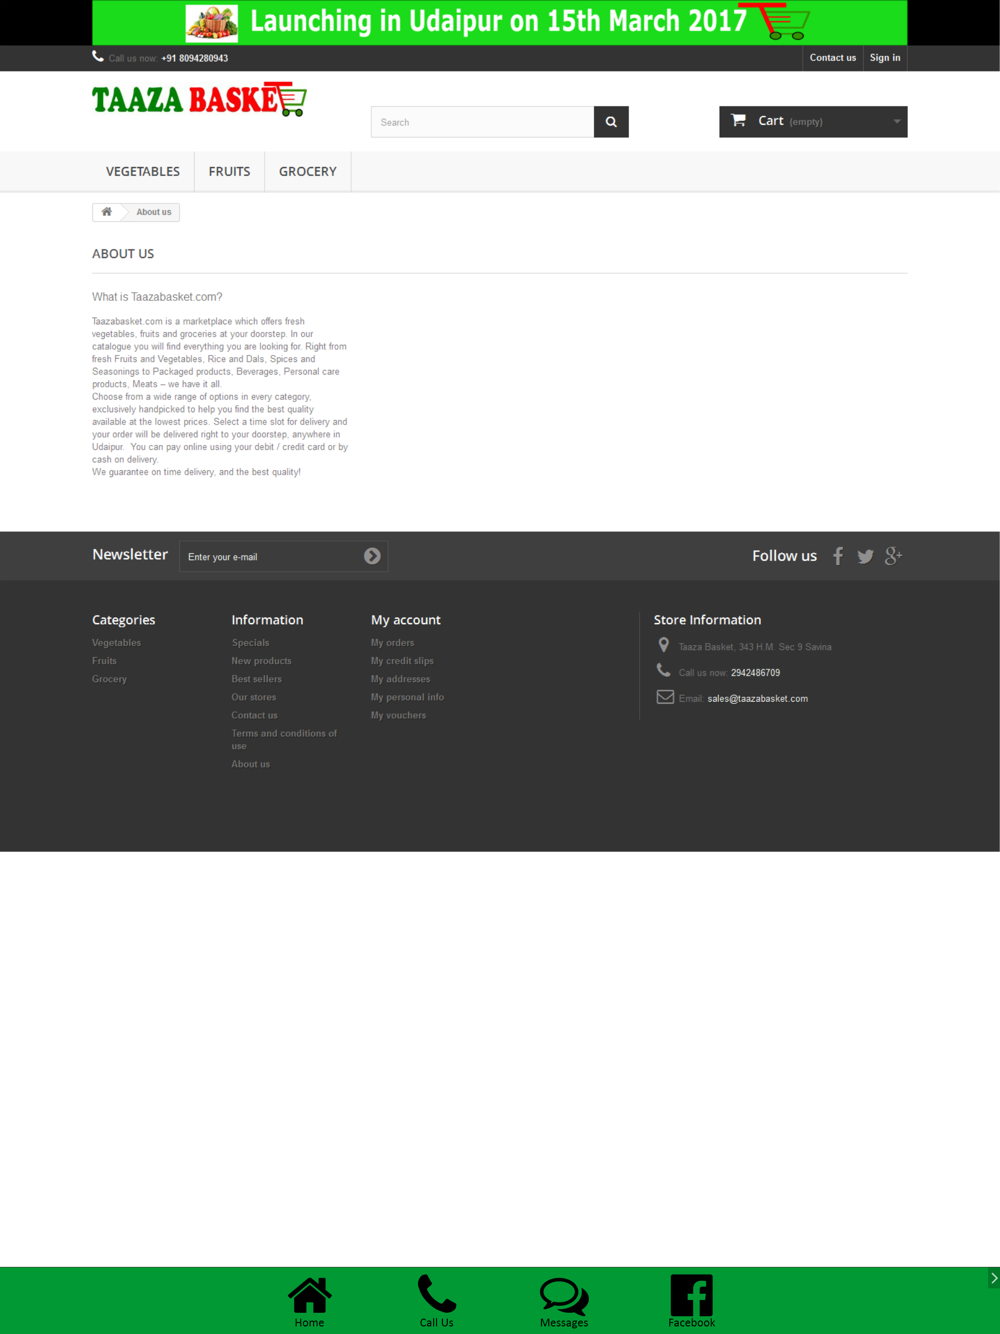Open Terms and conditions of use
This screenshot has height=1334, width=1000.
(x=284, y=739)
